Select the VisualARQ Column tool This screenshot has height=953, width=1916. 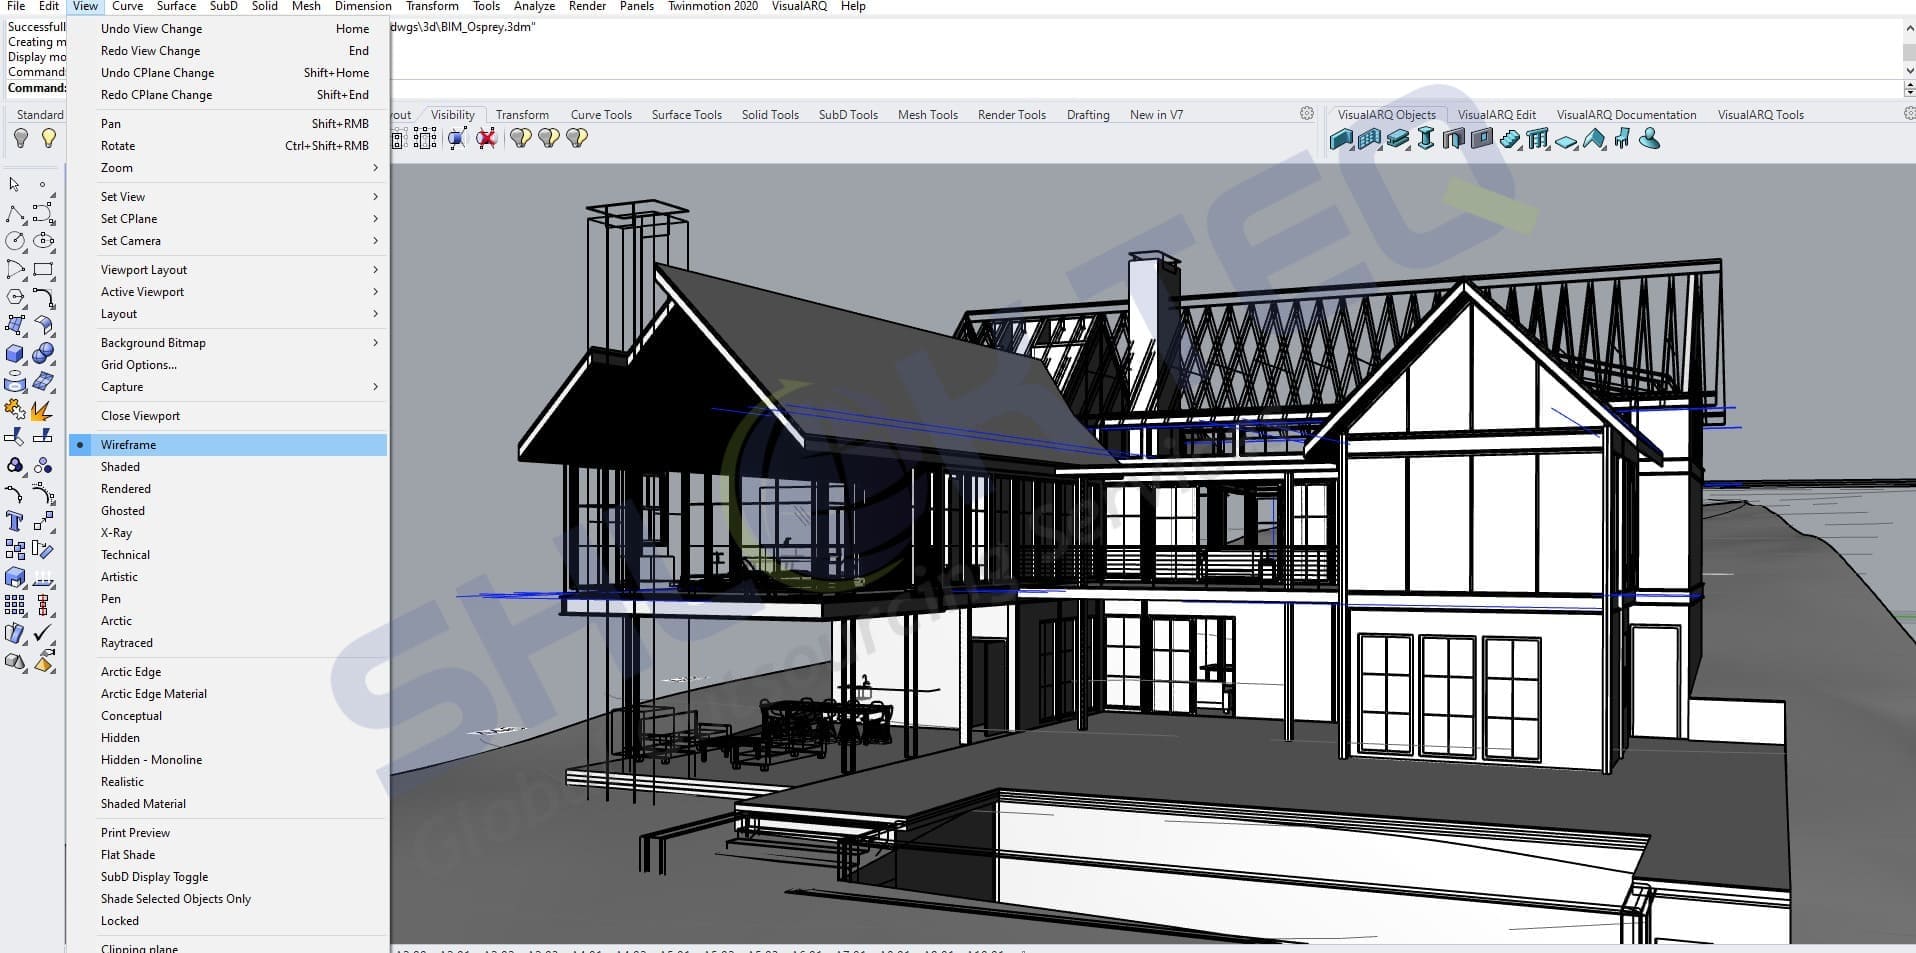point(1426,139)
